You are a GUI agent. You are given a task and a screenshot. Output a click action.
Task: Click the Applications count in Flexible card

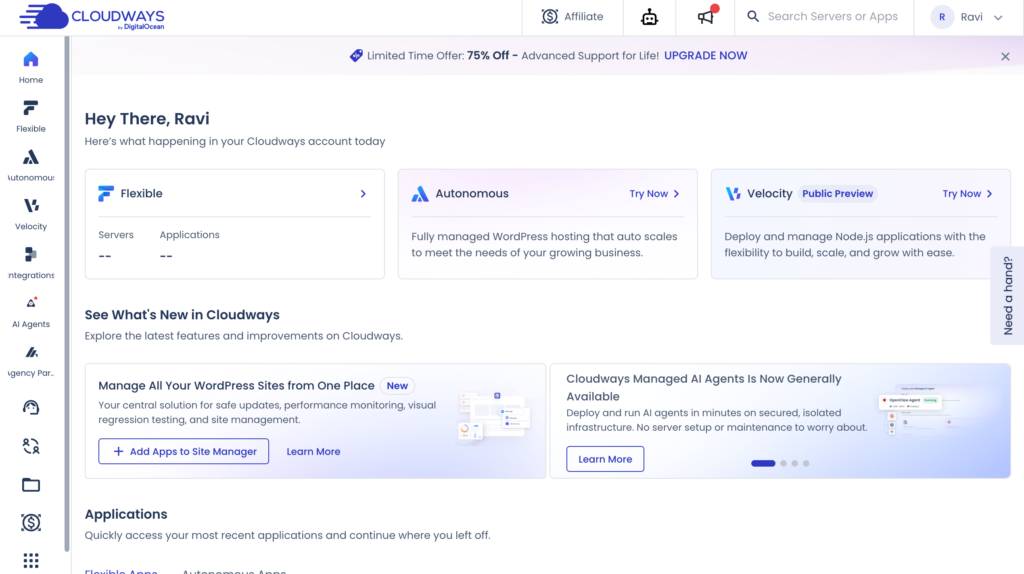pos(166,256)
